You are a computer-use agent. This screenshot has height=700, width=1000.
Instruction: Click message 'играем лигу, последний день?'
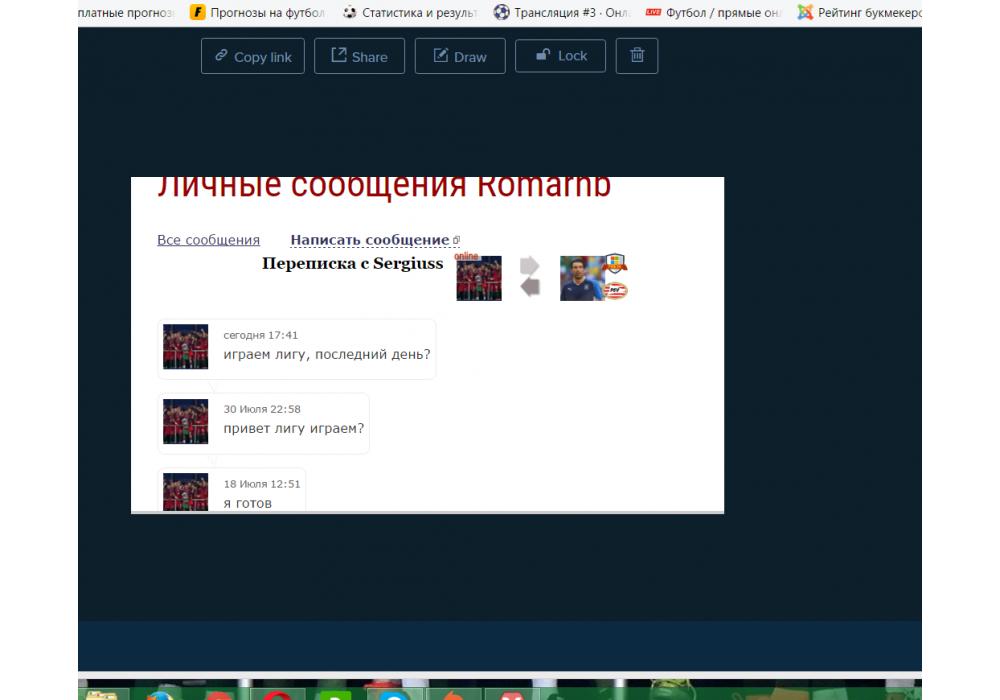point(327,354)
